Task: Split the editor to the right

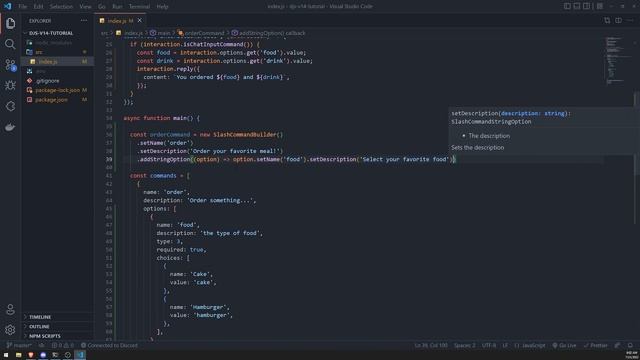Action: (618, 20)
